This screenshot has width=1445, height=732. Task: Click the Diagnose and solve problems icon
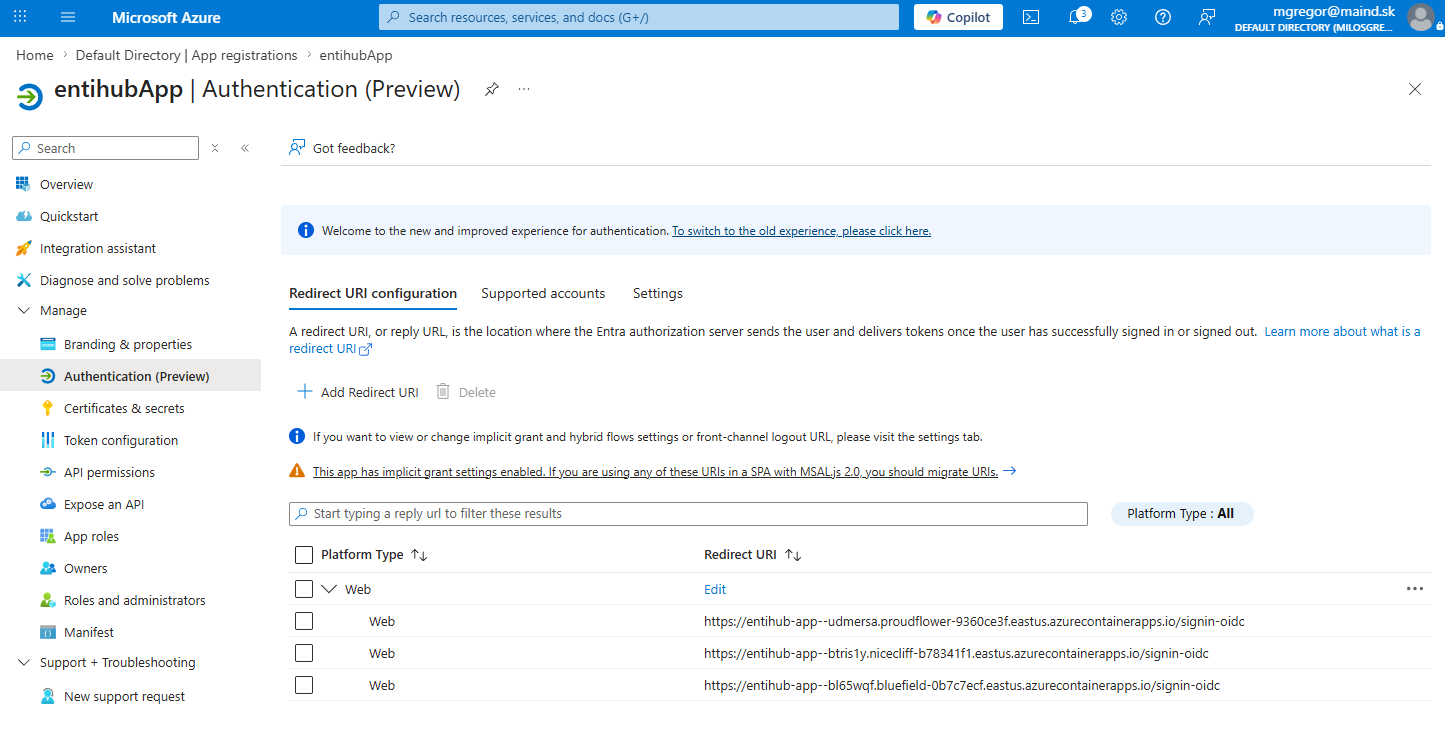[23, 280]
